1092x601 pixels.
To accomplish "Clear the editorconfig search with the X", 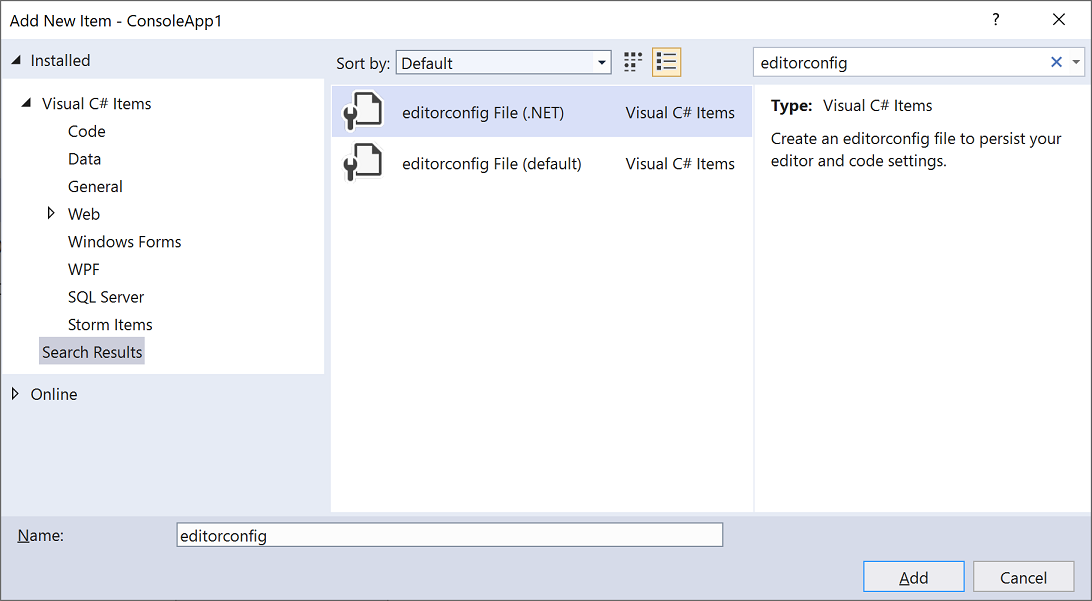I will click(1056, 62).
